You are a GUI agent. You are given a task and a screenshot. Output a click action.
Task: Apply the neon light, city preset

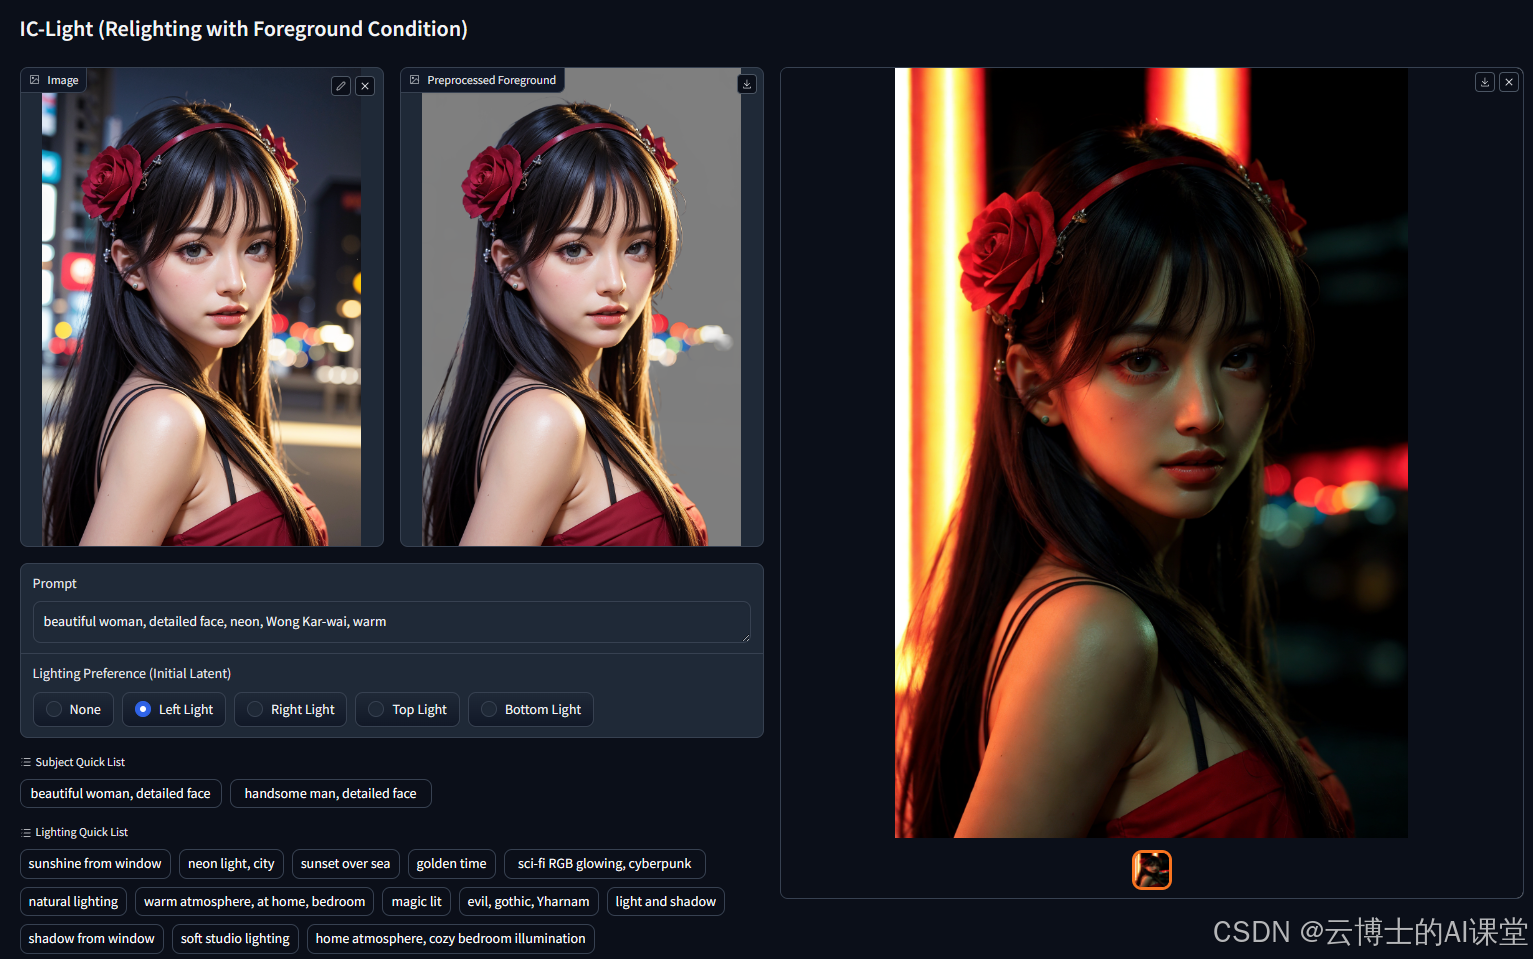tap(231, 863)
